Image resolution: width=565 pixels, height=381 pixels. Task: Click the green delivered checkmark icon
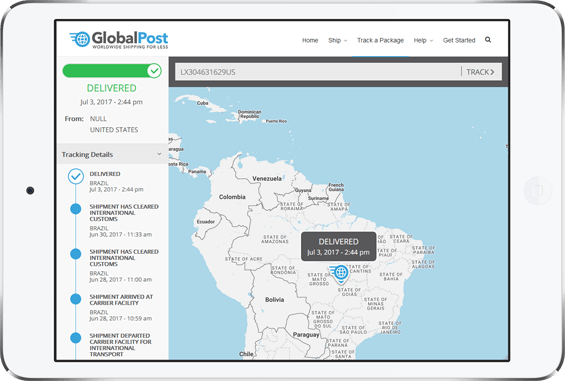(154, 71)
